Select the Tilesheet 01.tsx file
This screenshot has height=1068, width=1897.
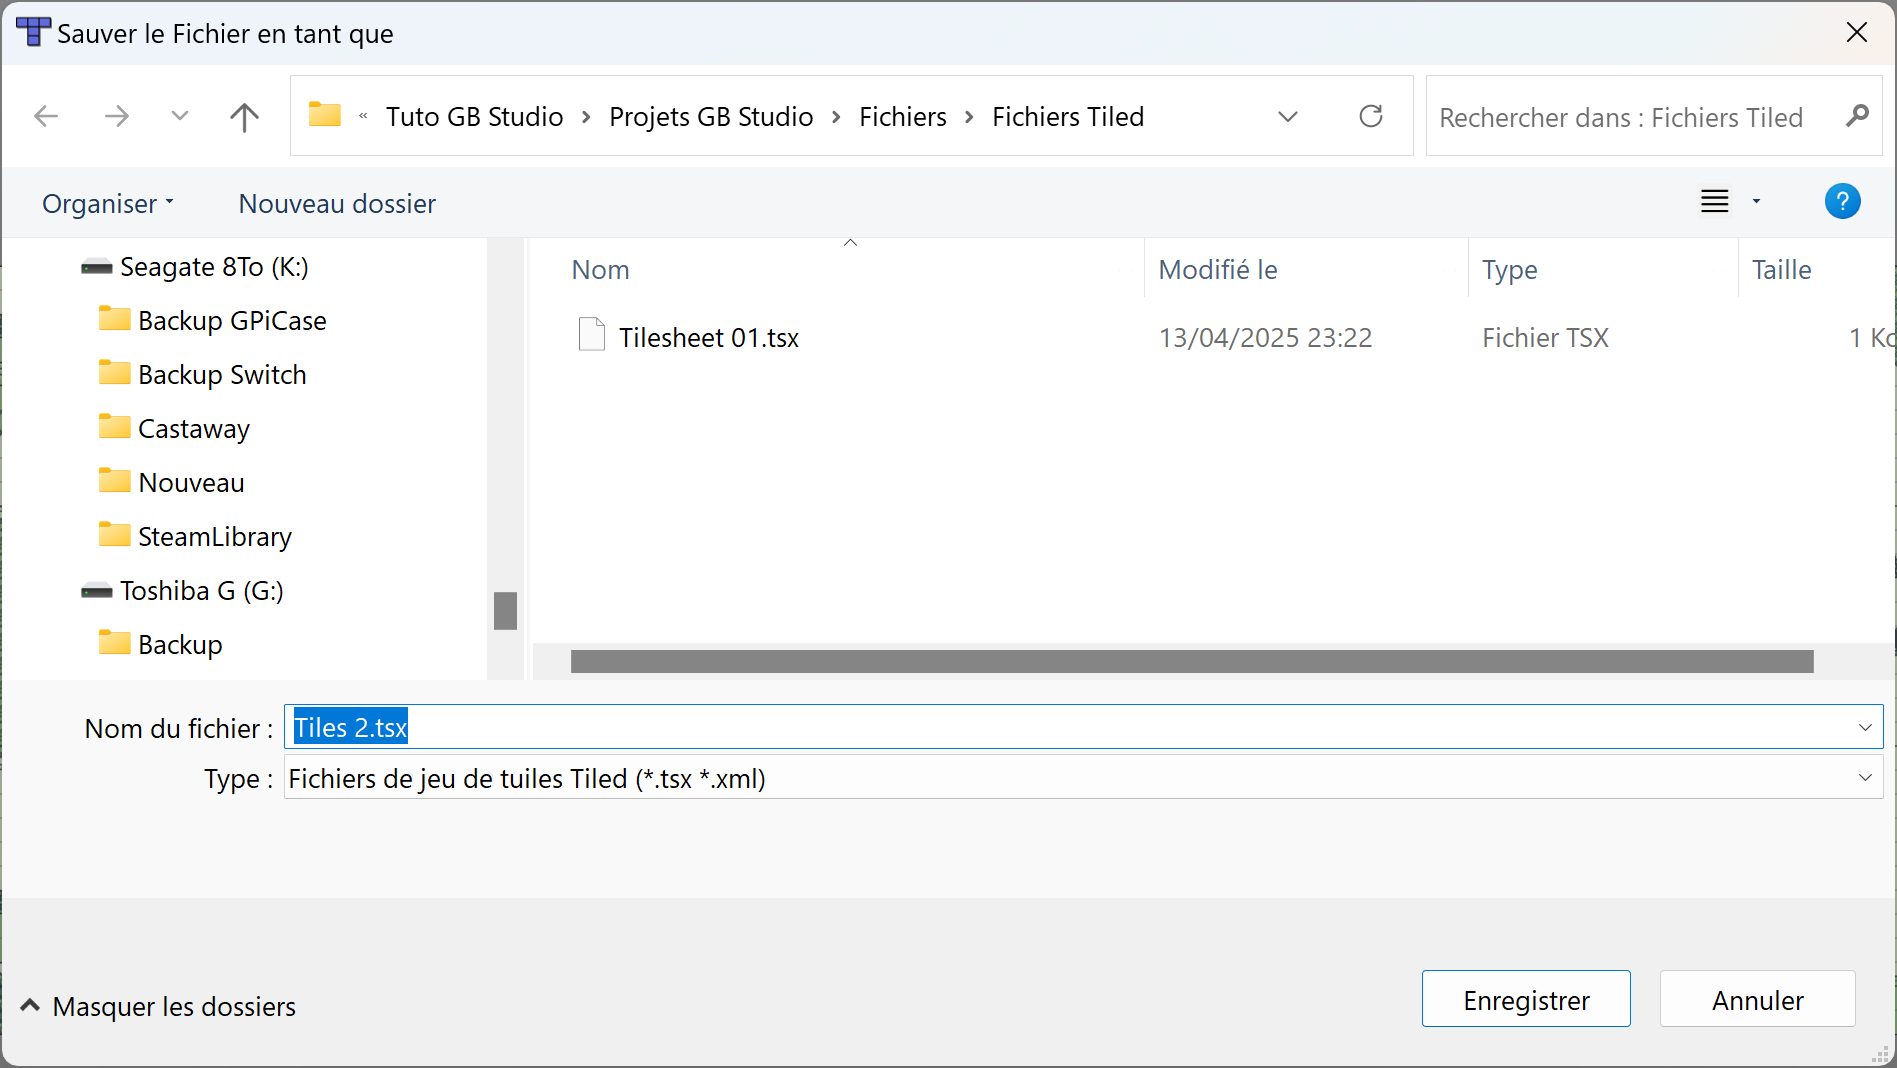[x=708, y=338]
